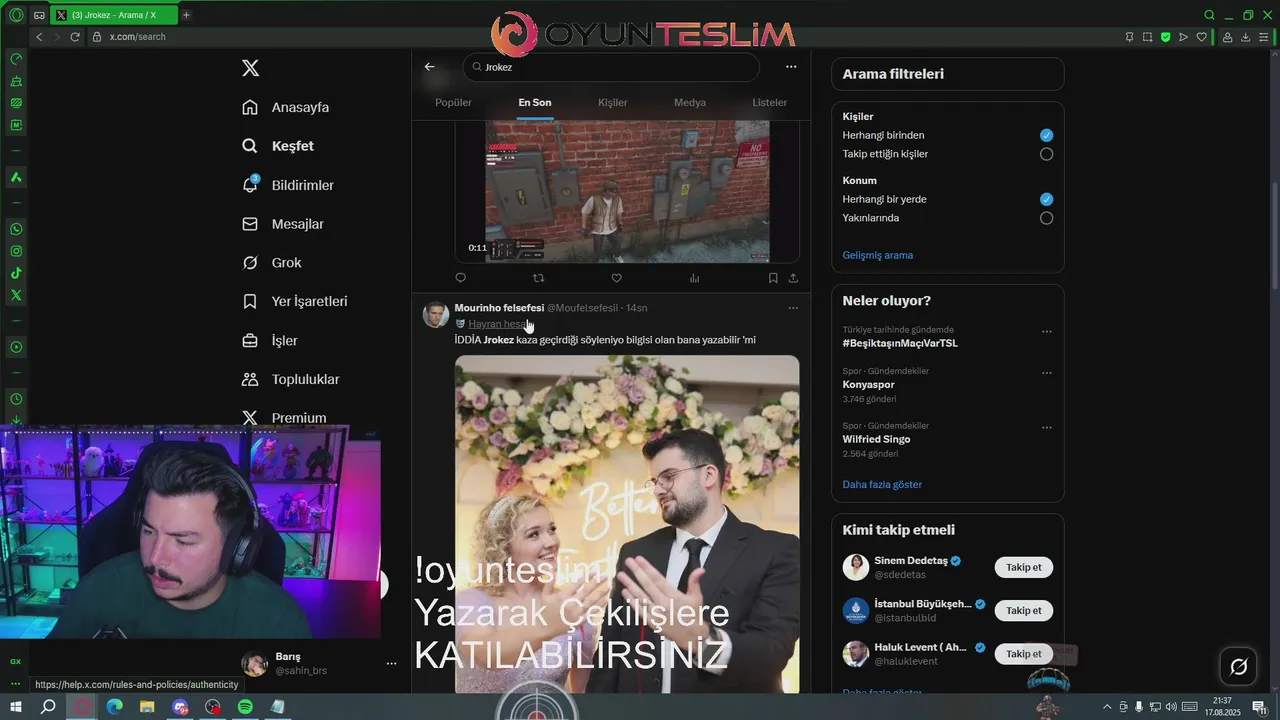The width and height of the screenshot is (1280, 720).
Task: Open history clock icon in Opera sidebar
Action: pyautogui.click(x=16, y=399)
